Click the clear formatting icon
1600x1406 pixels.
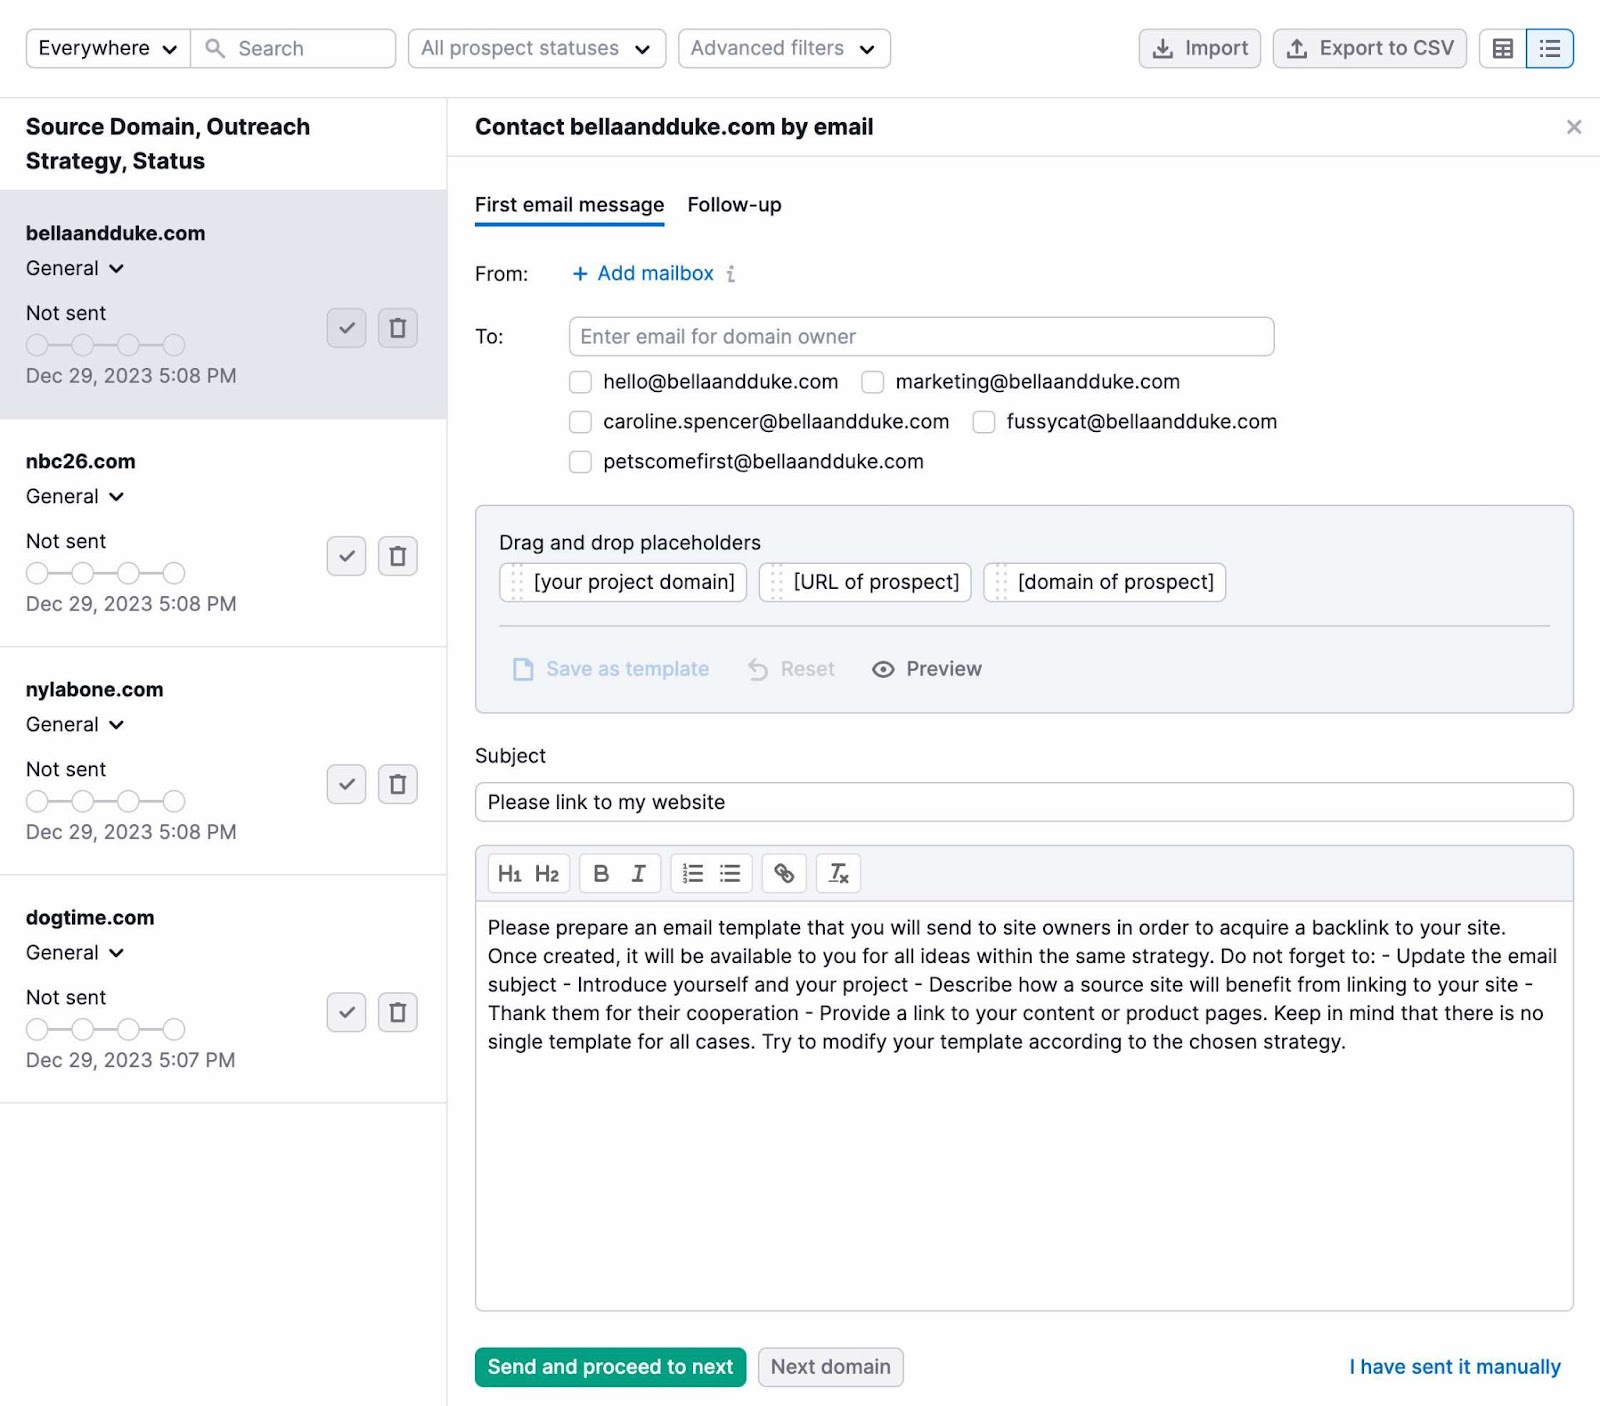point(839,873)
